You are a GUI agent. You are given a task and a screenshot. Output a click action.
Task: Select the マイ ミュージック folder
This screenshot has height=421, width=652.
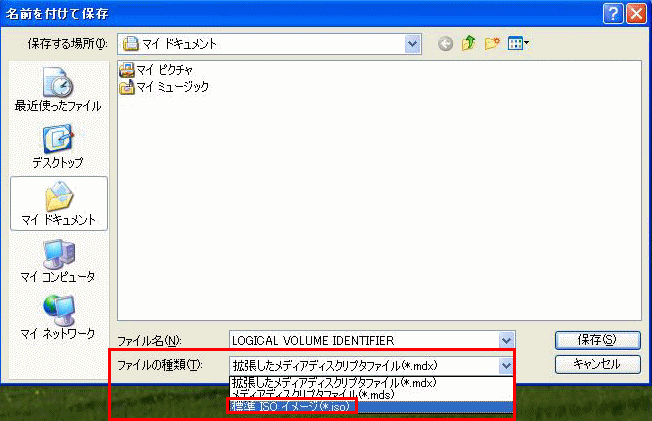coord(164,87)
